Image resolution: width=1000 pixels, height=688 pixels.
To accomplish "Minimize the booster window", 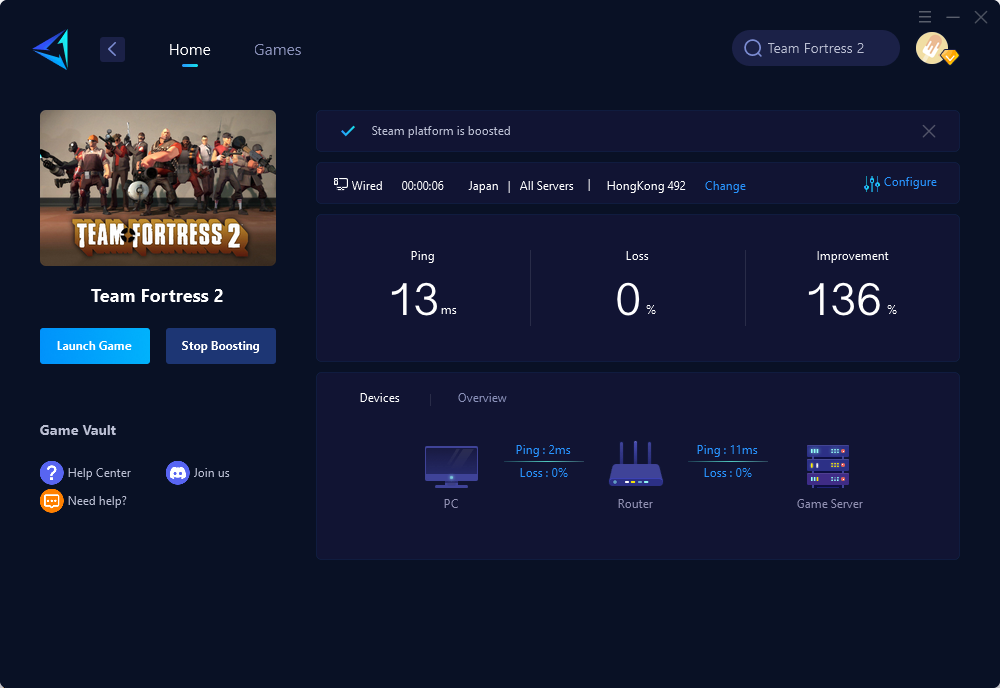I will tap(953, 17).
